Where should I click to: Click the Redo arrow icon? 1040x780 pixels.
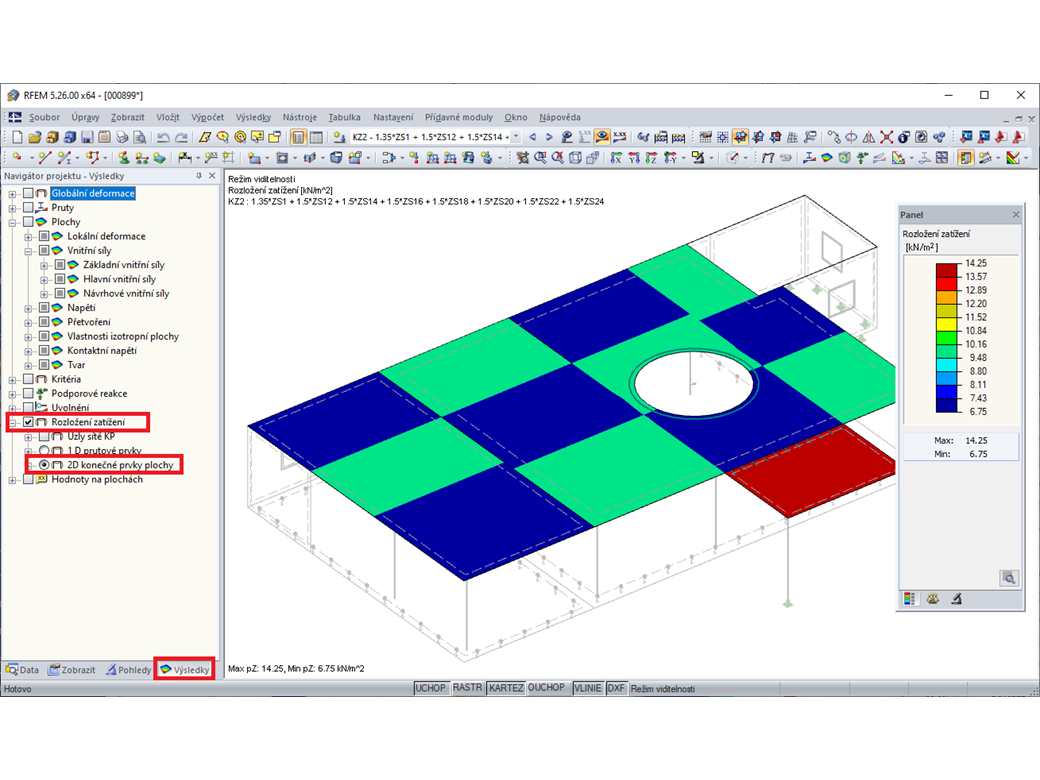coord(180,137)
